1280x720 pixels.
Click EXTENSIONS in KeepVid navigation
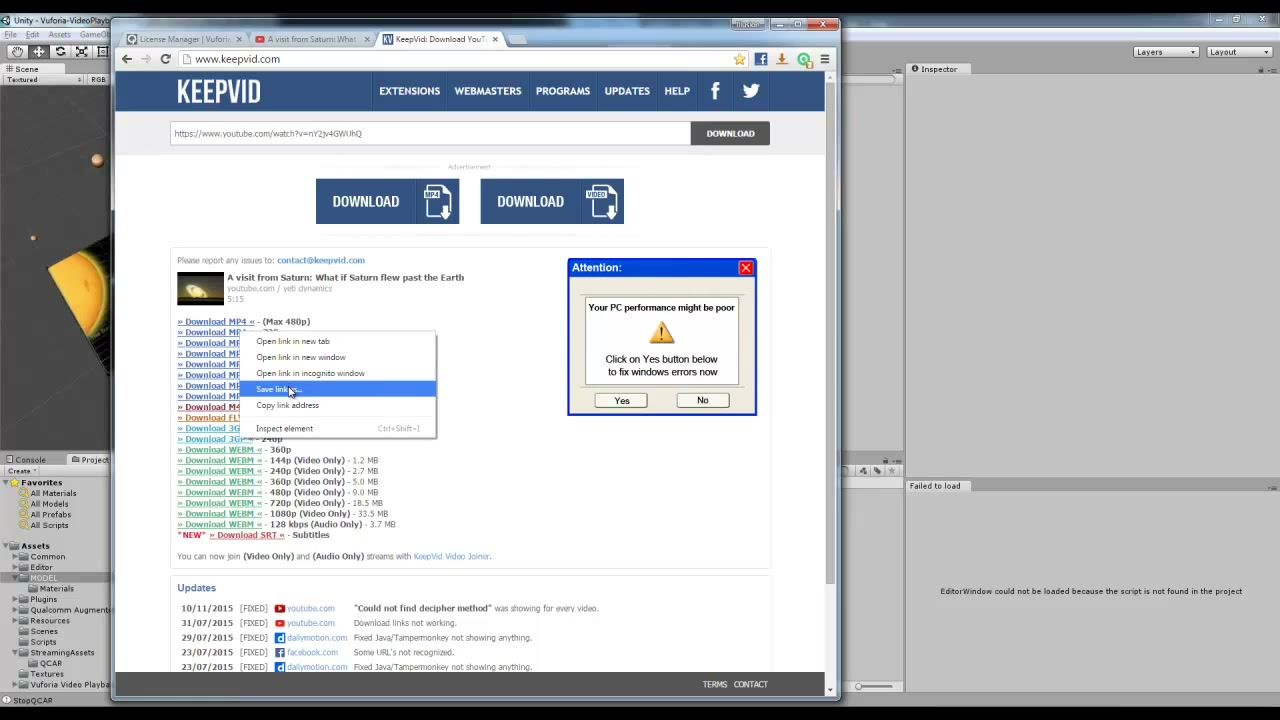pyautogui.click(x=409, y=91)
